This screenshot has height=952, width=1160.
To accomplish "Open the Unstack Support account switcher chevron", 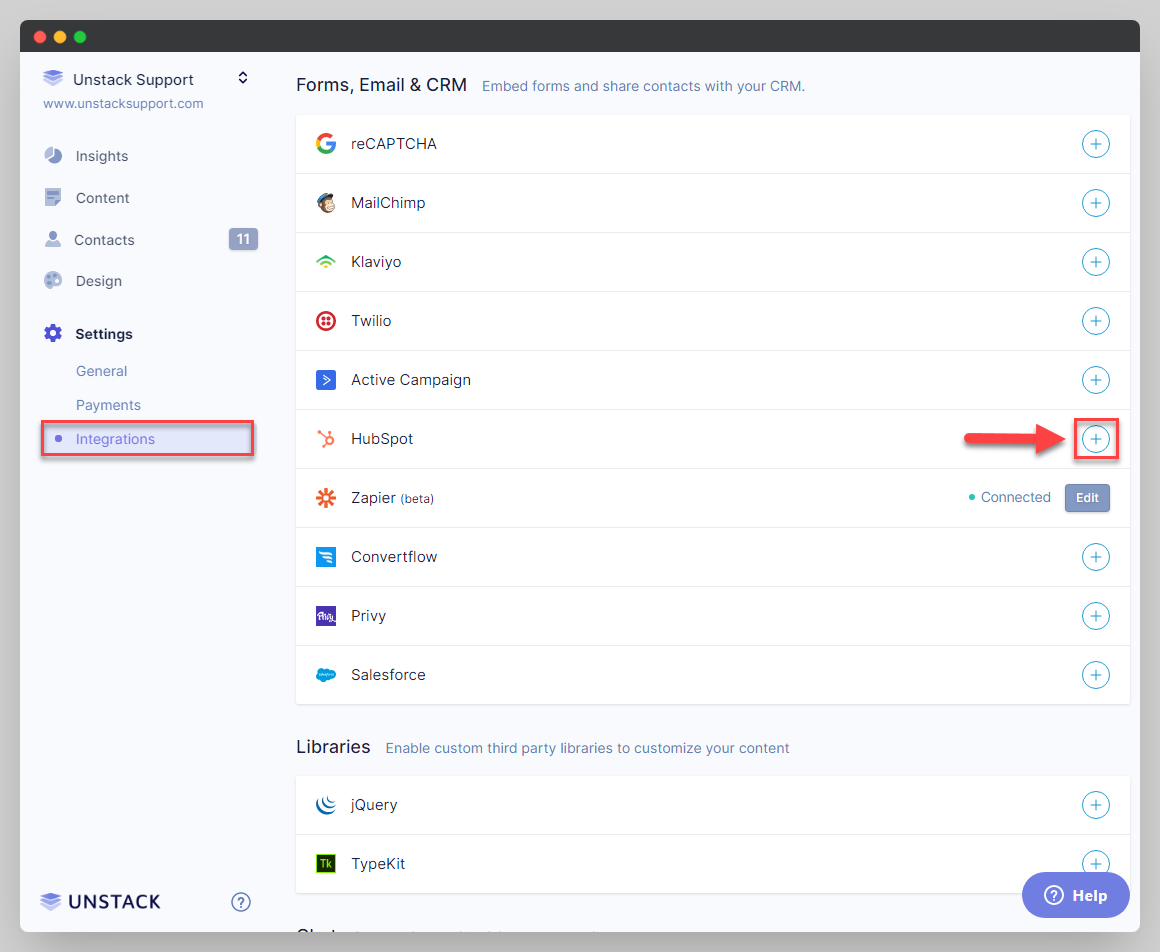I will click(x=242, y=77).
